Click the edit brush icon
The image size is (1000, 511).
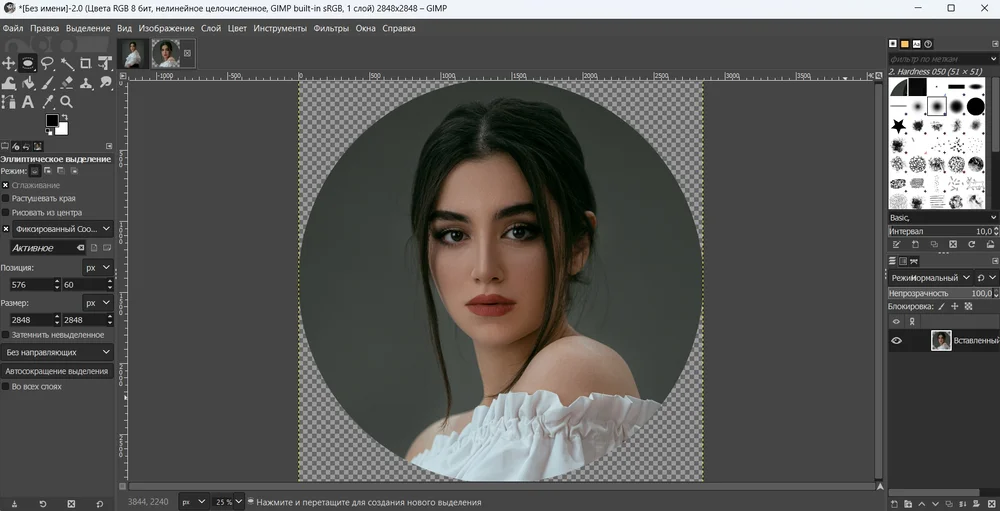pos(896,244)
